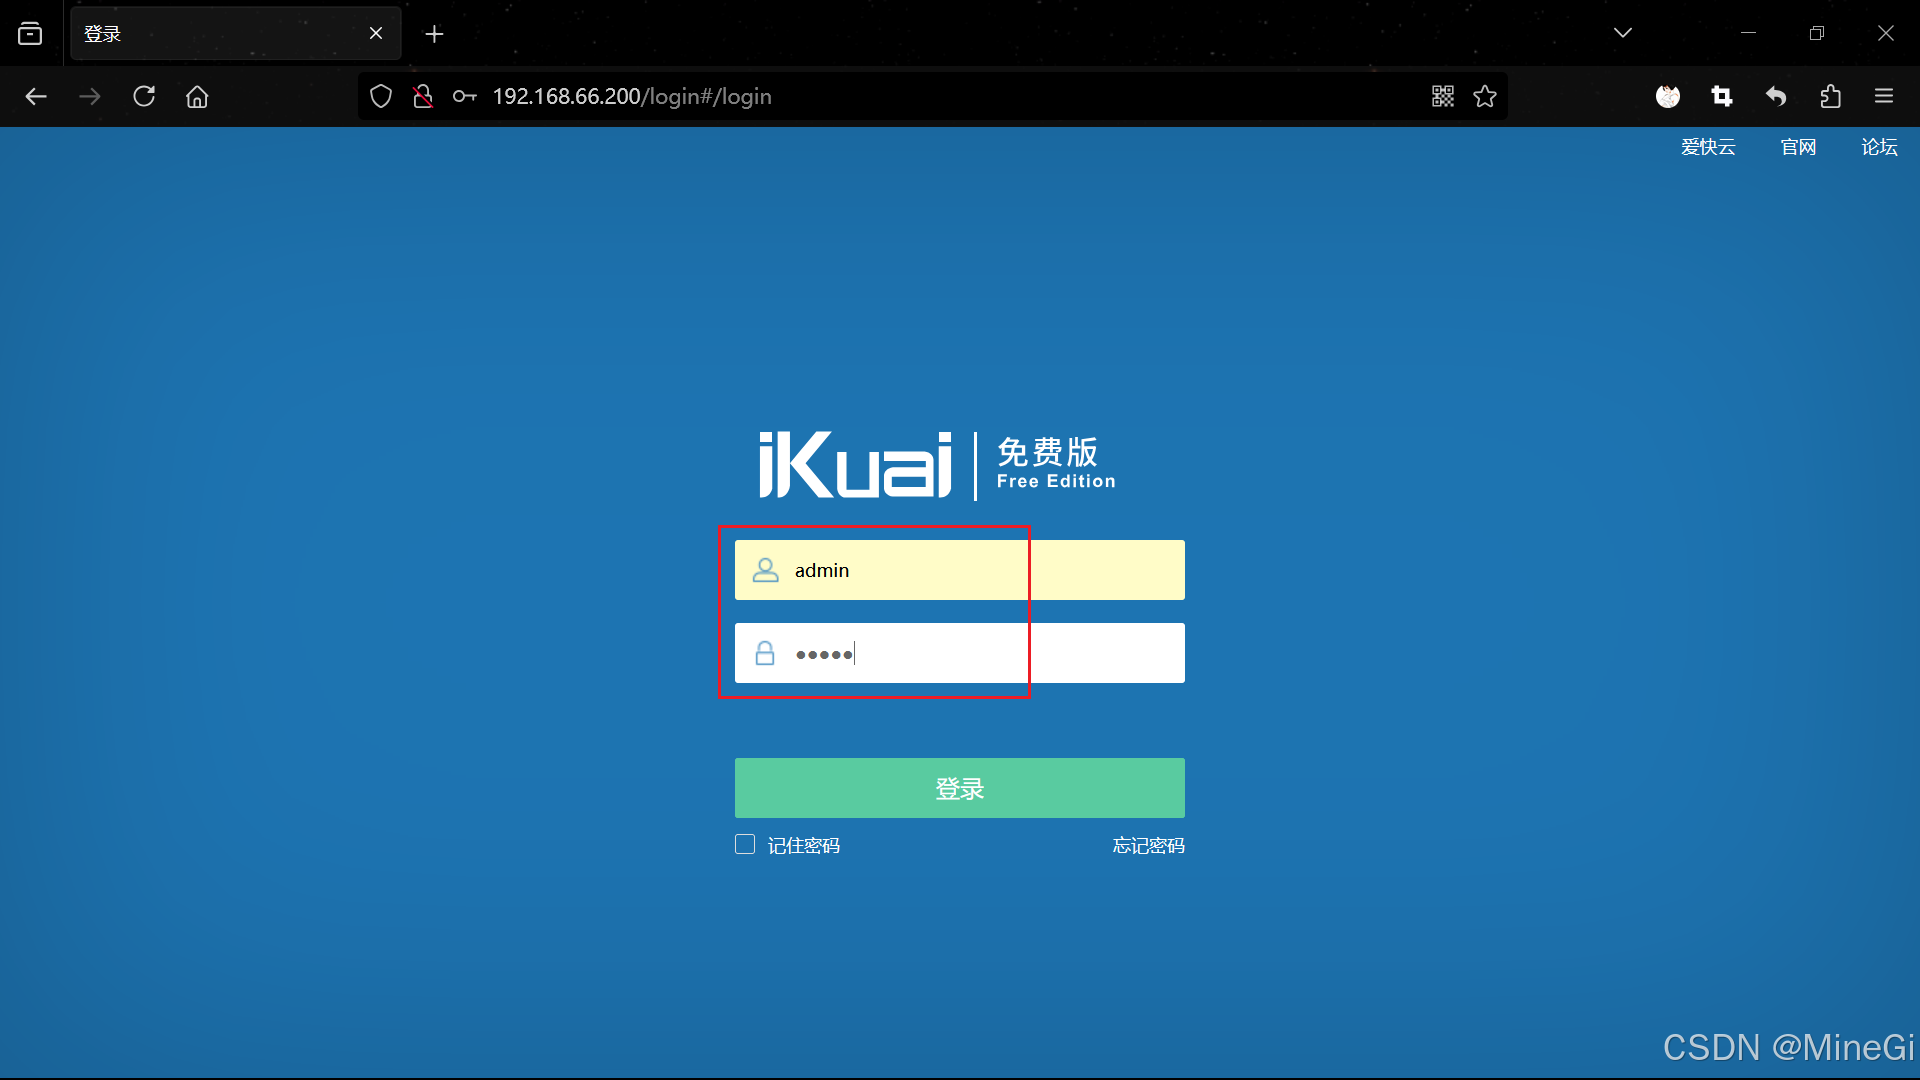Open the extensions puzzle icon
This screenshot has height=1080, width=1920.
pyautogui.click(x=1830, y=96)
